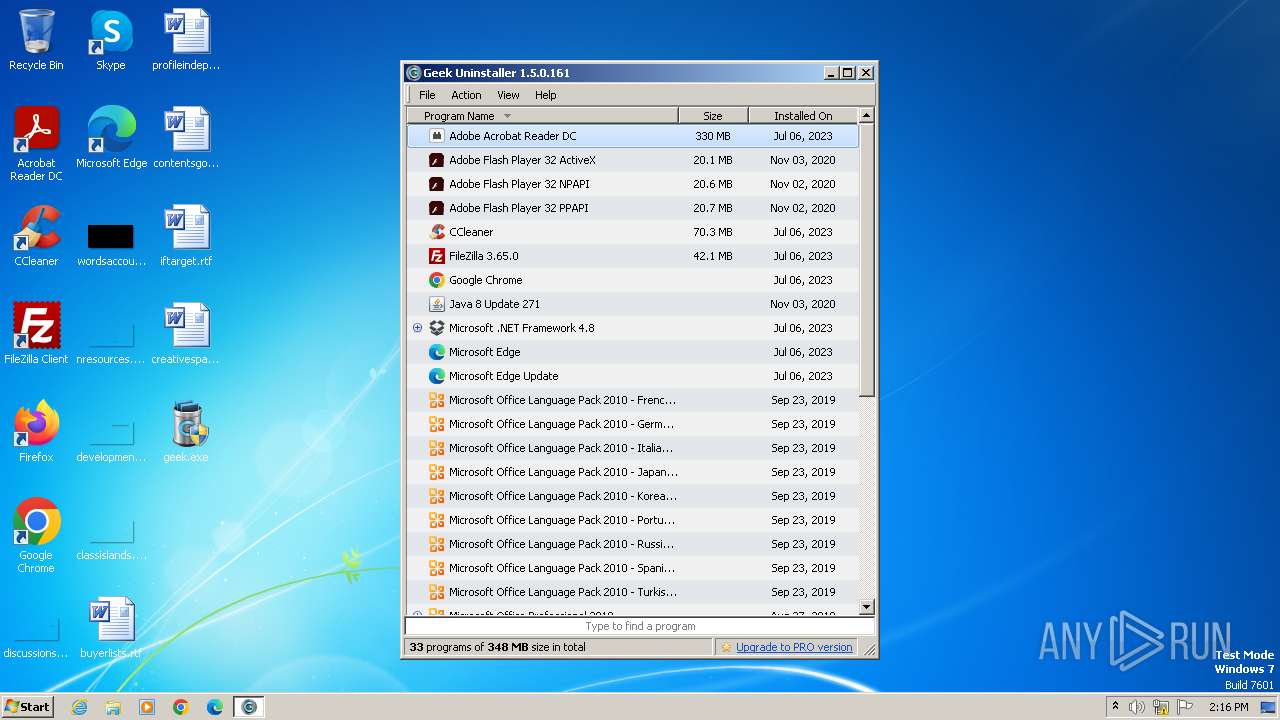Open the View menu

(x=508, y=95)
